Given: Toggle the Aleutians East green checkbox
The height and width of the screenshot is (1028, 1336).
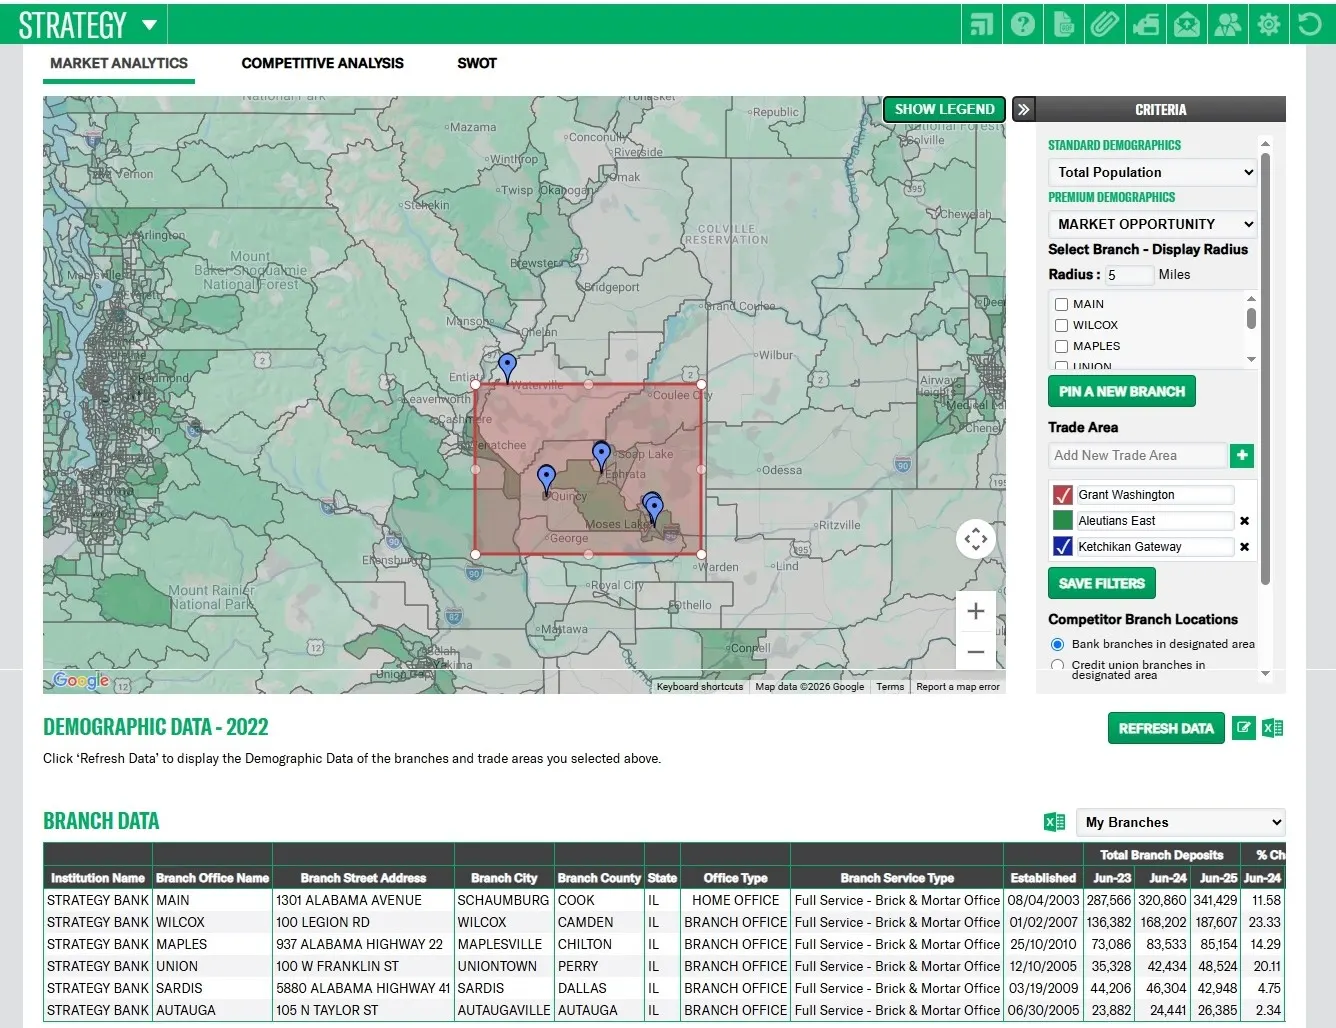Looking at the screenshot, I should [1063, 521].
